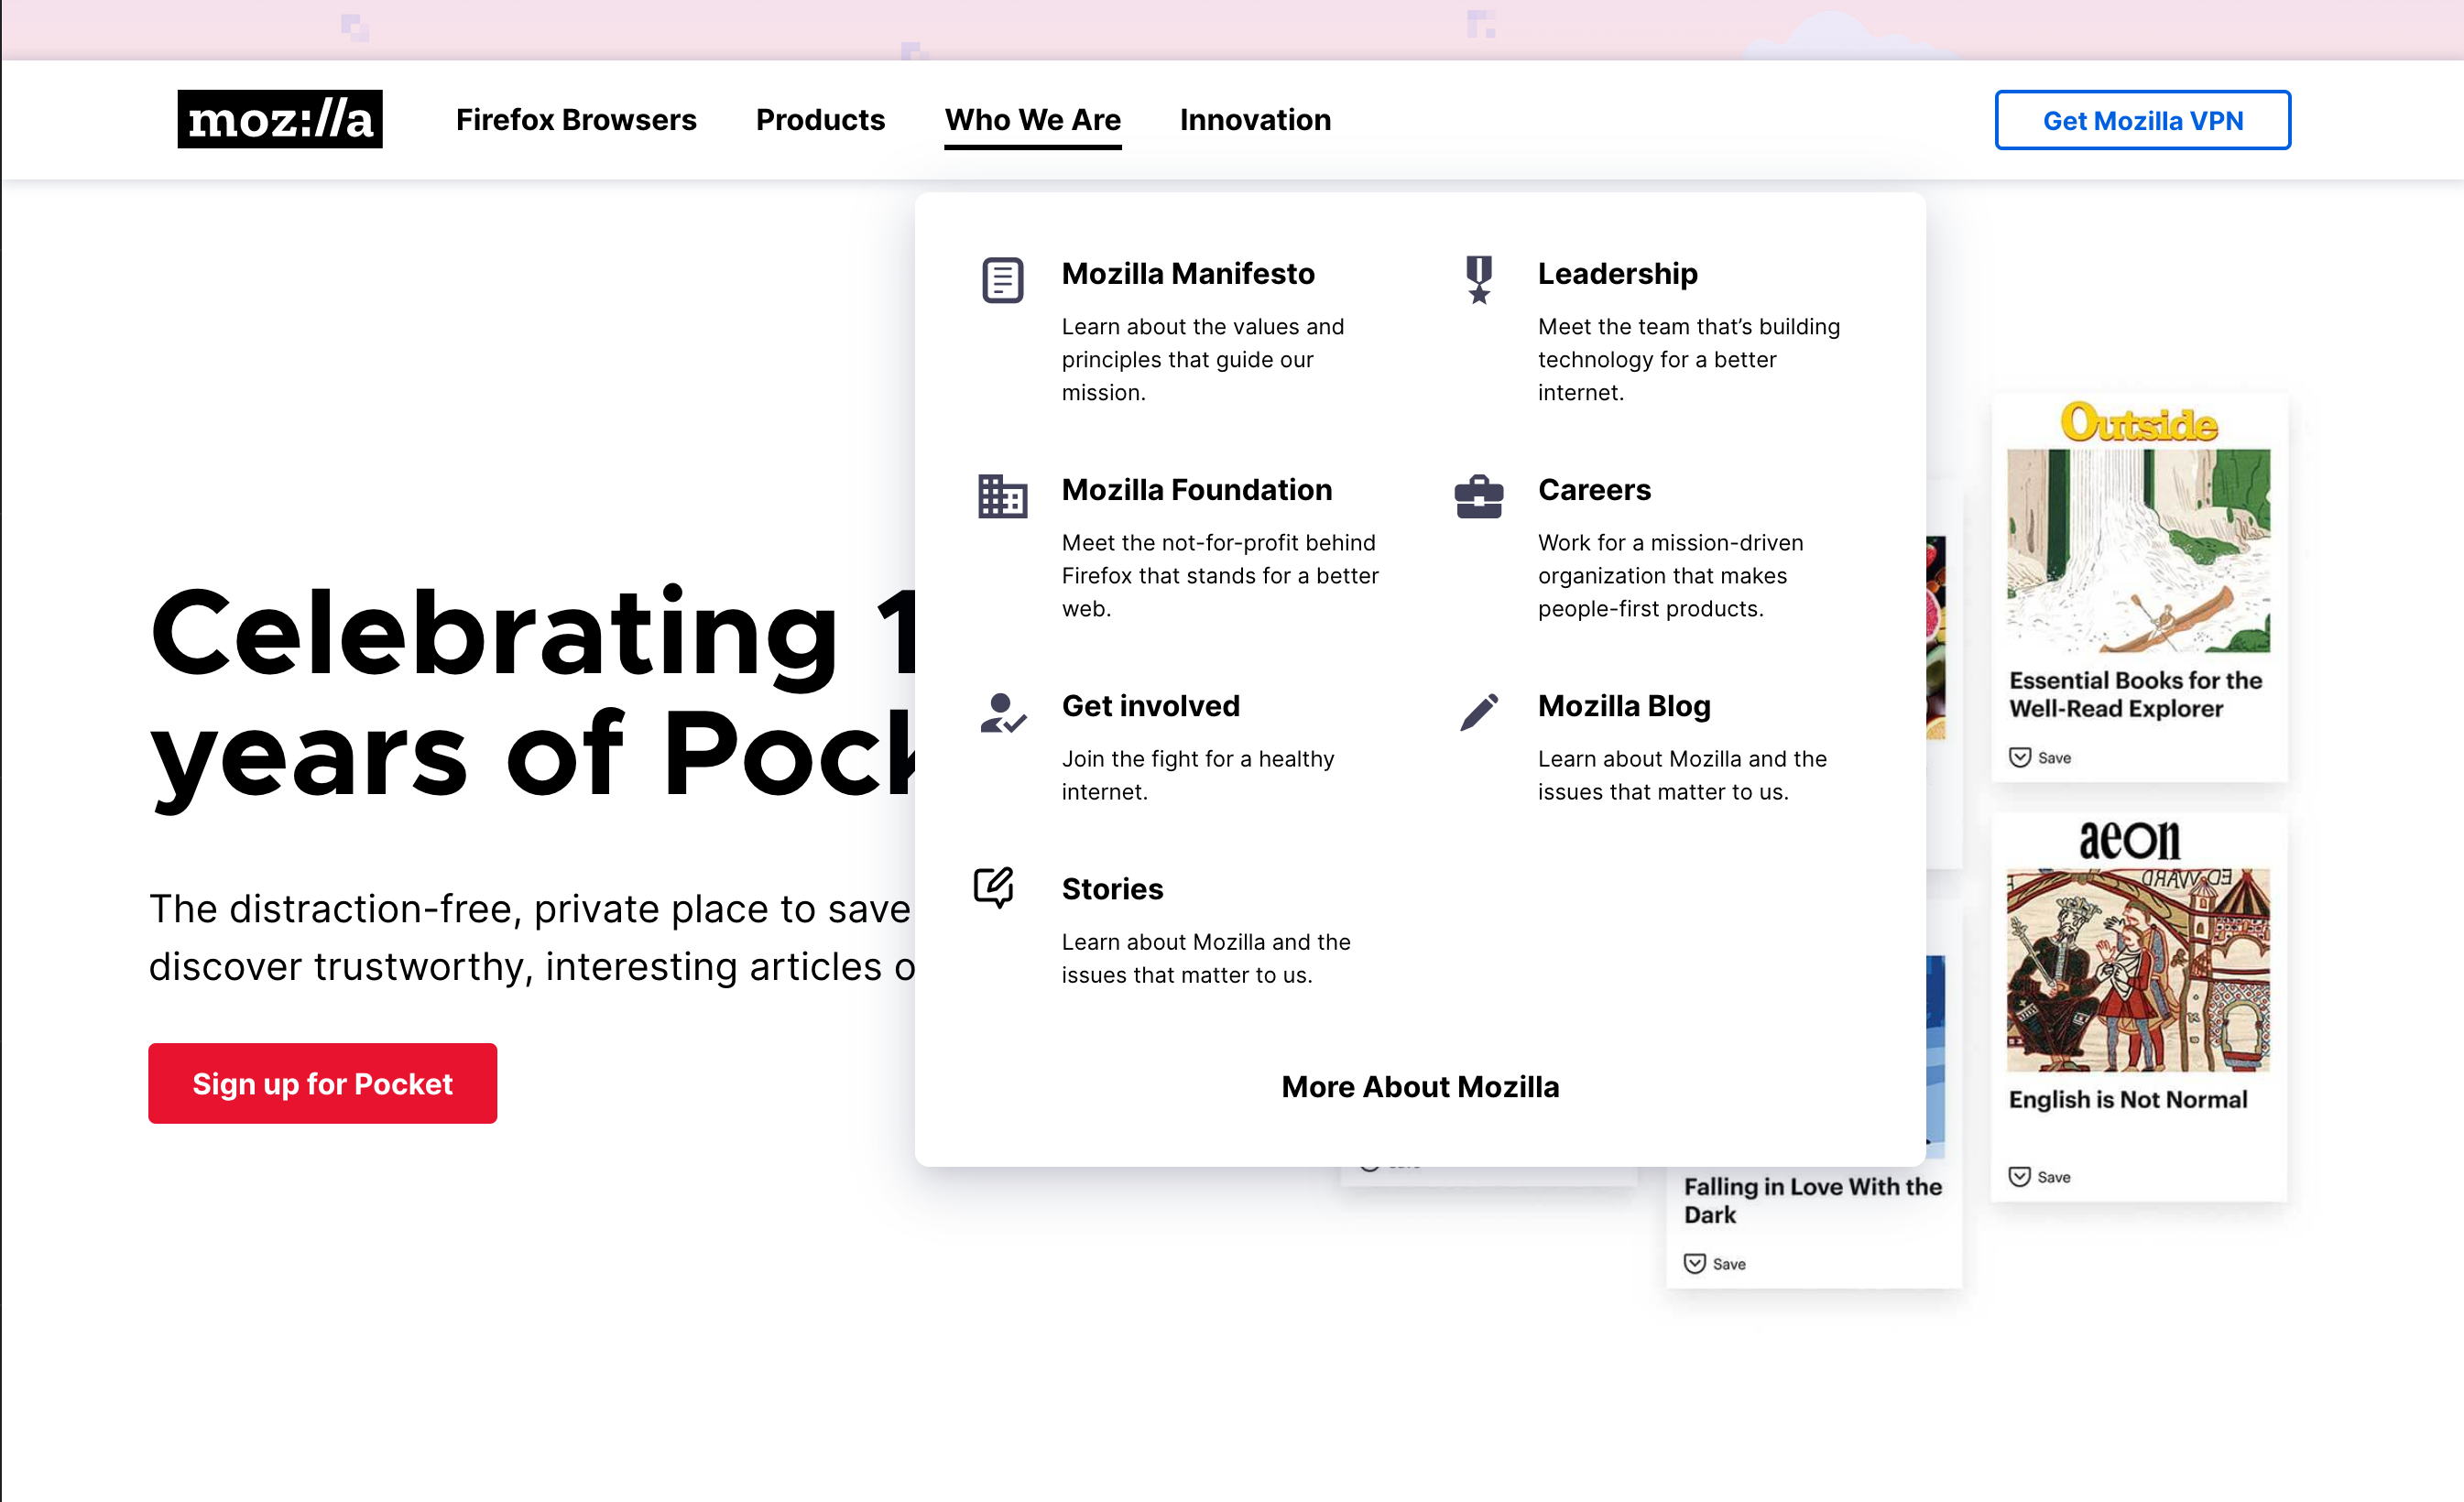Screen dimensions: 2464x1502
Task: Open the Careers link
Action: 1594,489
